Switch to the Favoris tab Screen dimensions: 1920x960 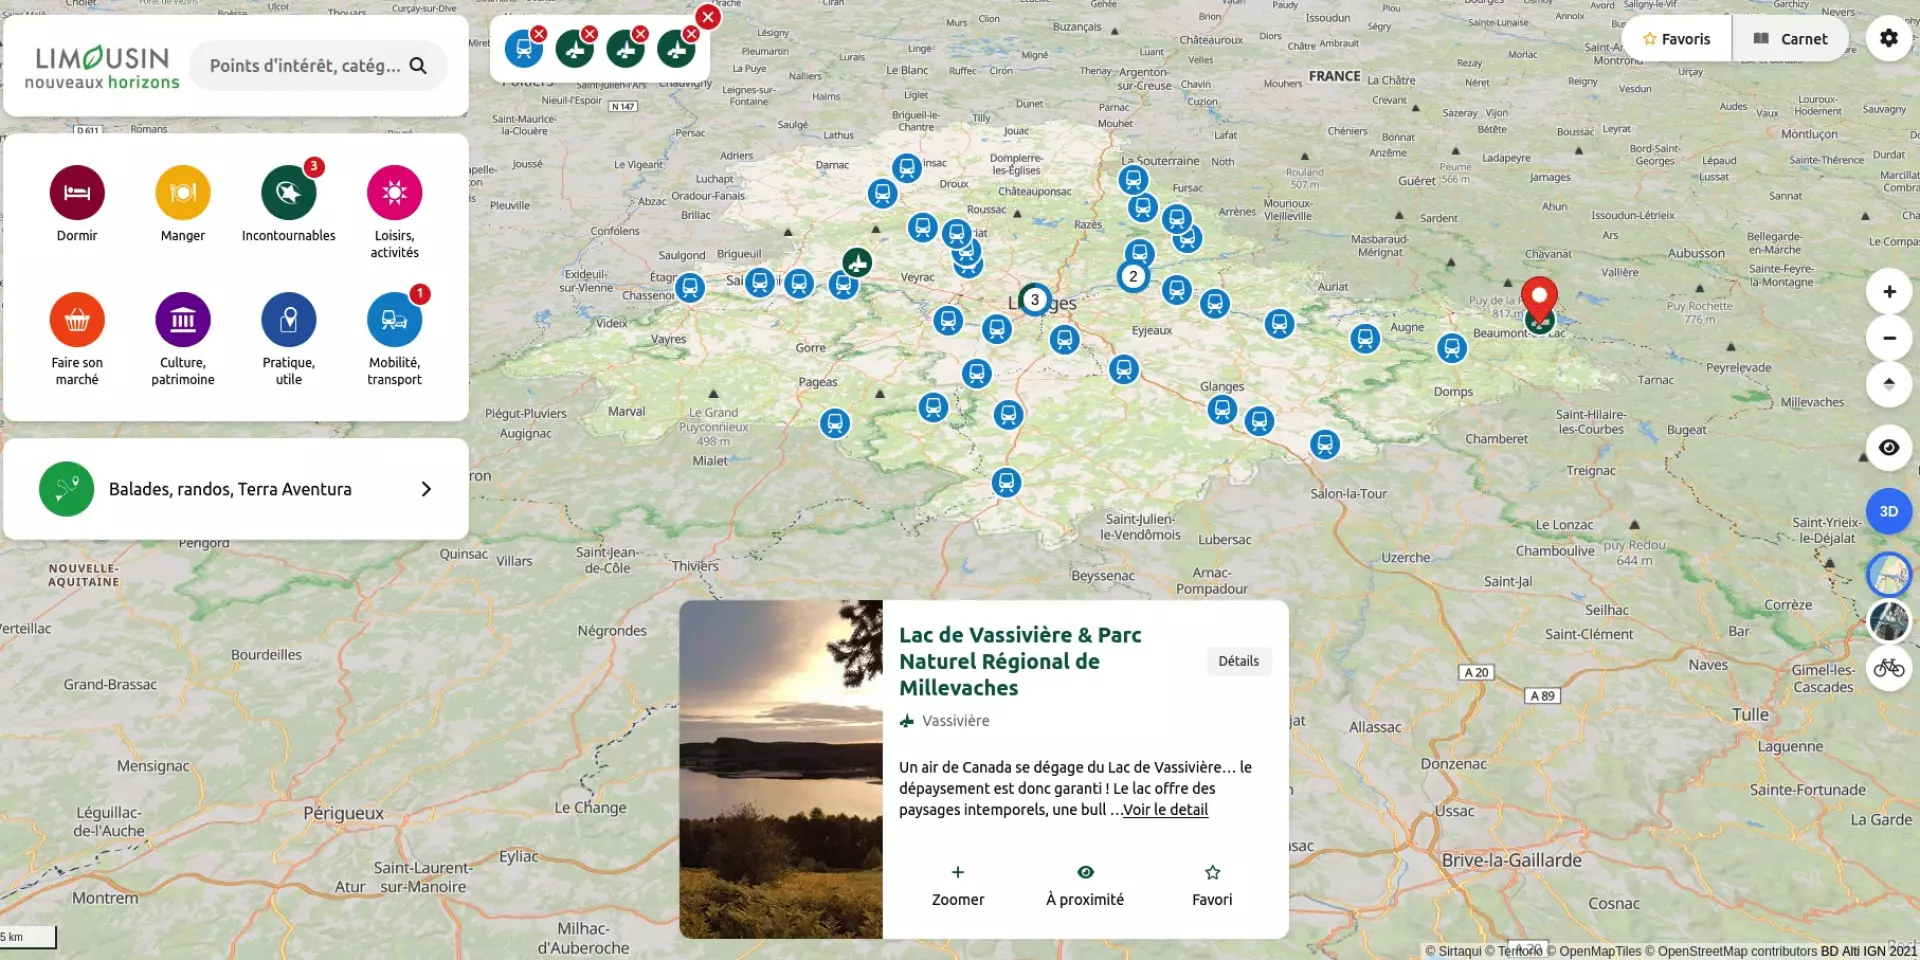[x=1676, y=38]
